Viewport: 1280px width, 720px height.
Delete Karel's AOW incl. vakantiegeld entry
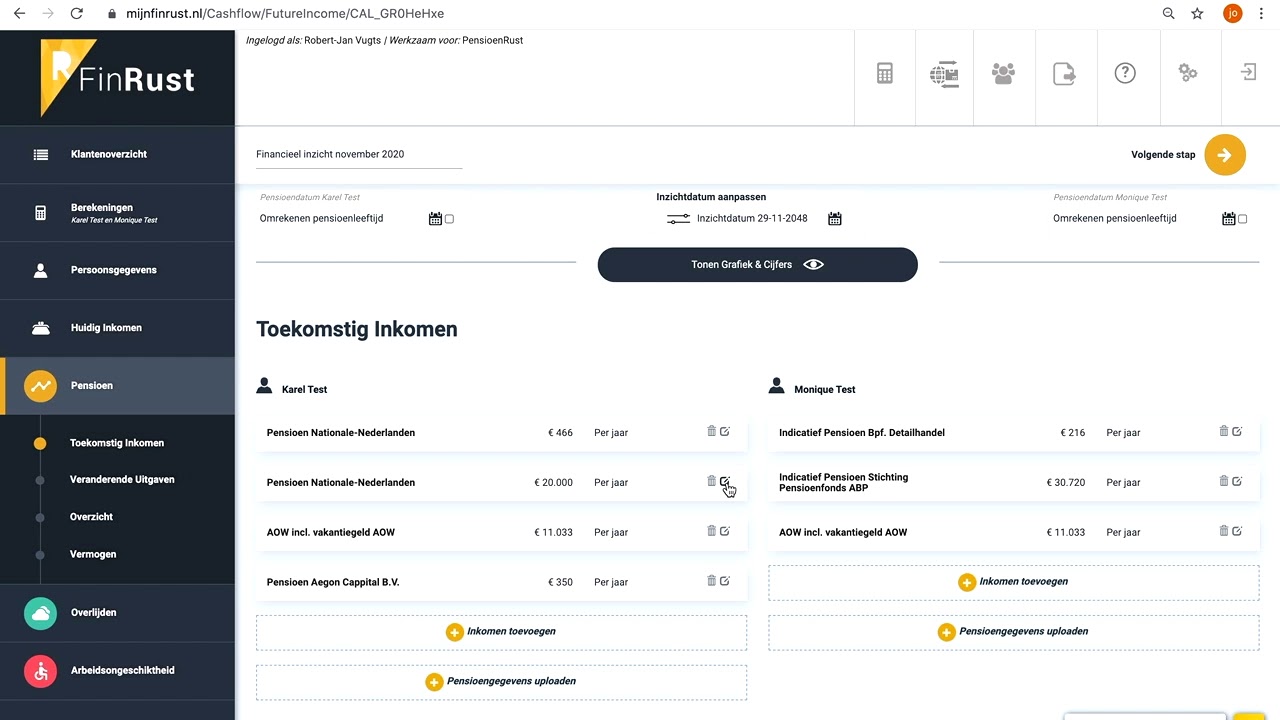(x=712, y=531)
